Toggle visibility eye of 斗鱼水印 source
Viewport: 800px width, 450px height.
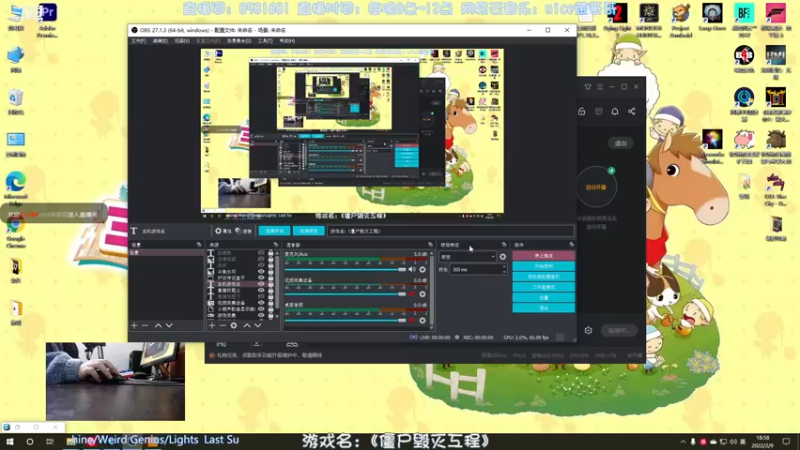(261, 271)
